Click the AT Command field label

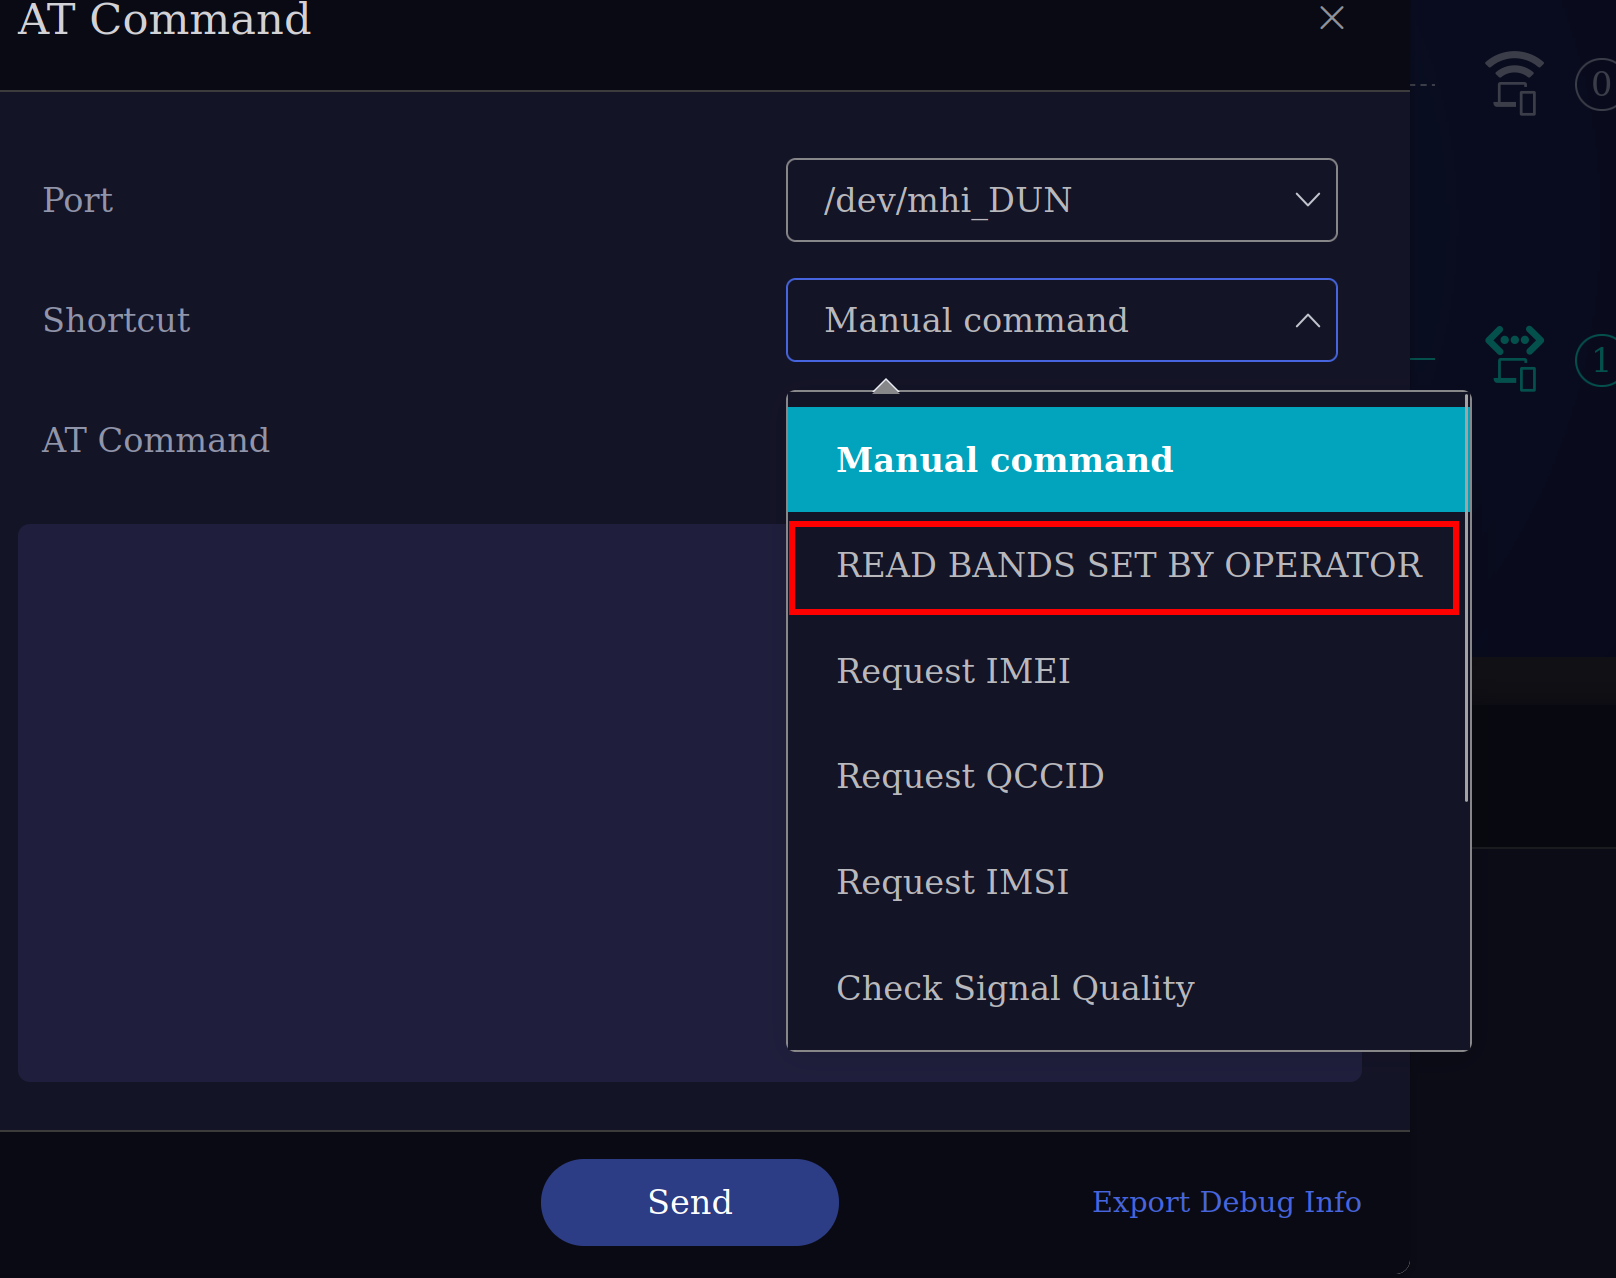tap(156, 440)
